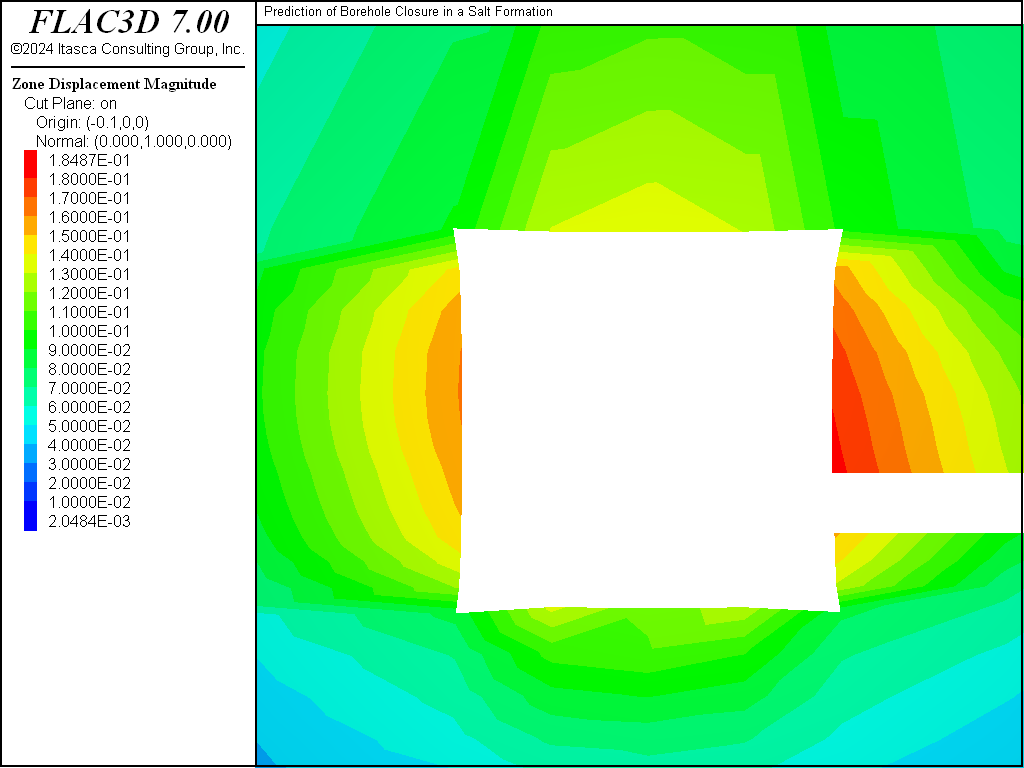Click the Origin (-0.1,0,0) legend line
The height and width of the screenshot is (768, 1024).
tap(93, 122)
